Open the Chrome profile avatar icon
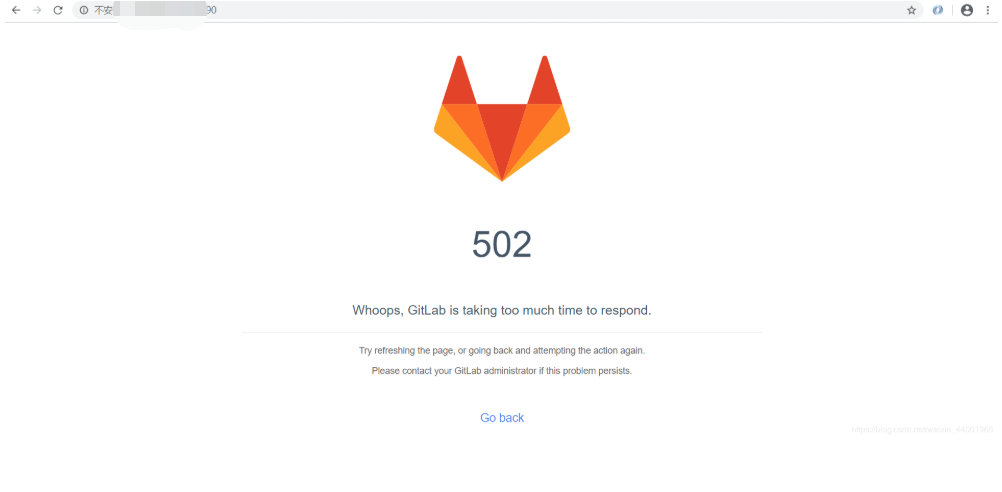 (x=967, y=10)
